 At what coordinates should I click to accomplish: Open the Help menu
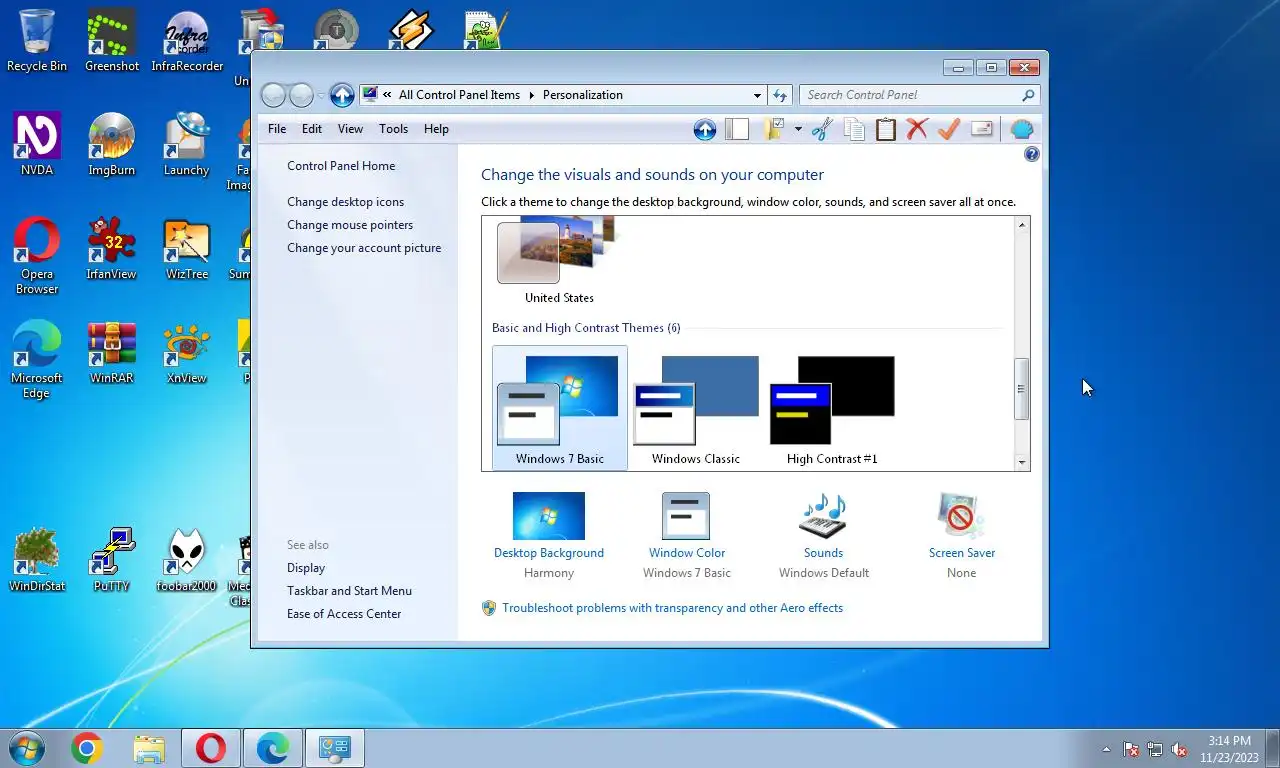click(436, 129)
